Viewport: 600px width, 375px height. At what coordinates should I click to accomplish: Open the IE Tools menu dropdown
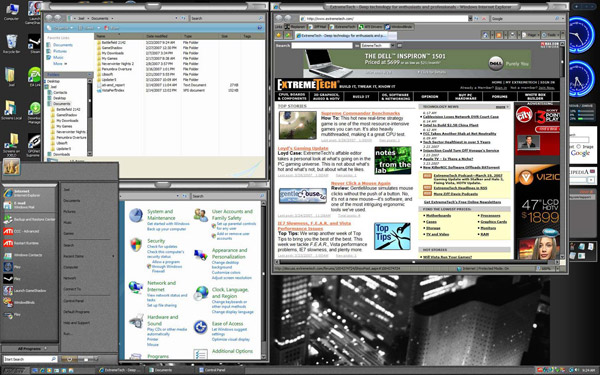coord(551,35)
